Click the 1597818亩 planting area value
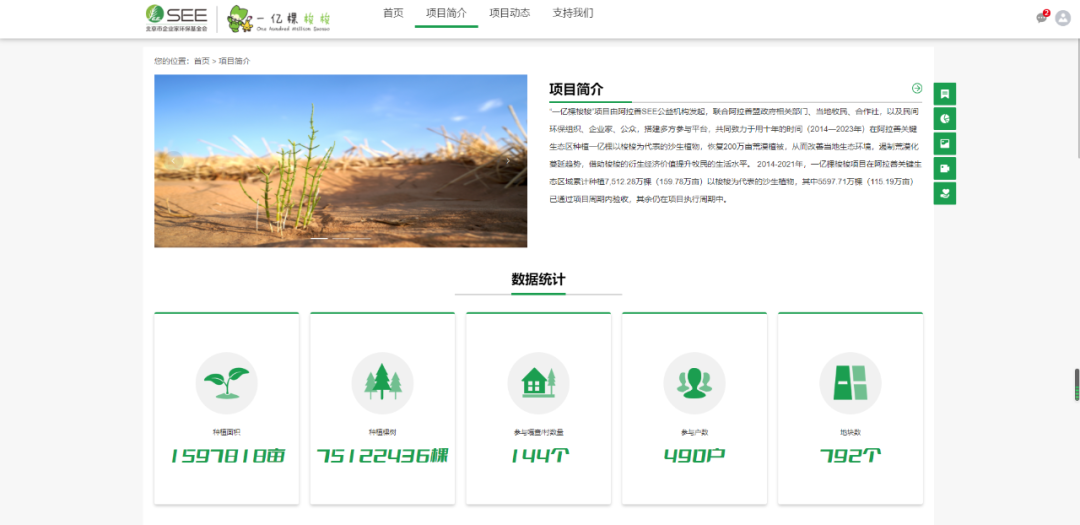Viewport: 1080px width, 525px height. click(x=227, y=455)
